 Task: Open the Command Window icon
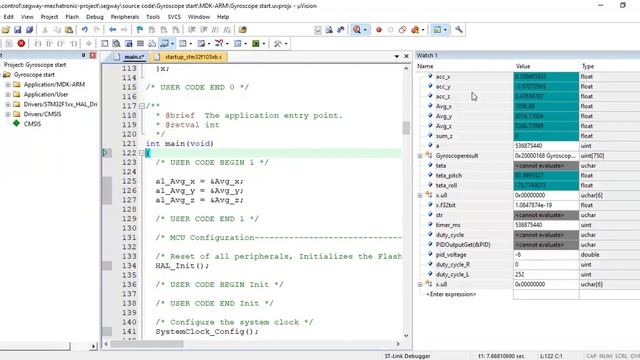click(x=104, y=43)
